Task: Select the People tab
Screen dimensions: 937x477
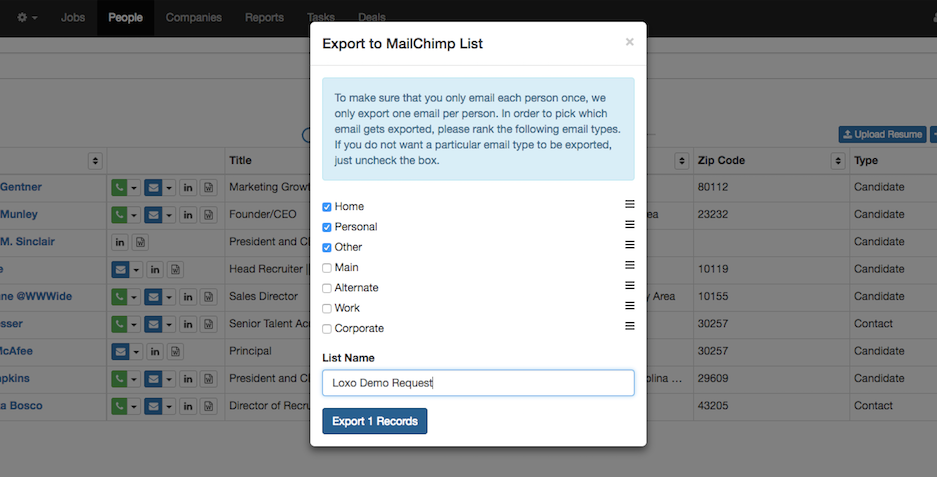Action: [x=125, y=17]
